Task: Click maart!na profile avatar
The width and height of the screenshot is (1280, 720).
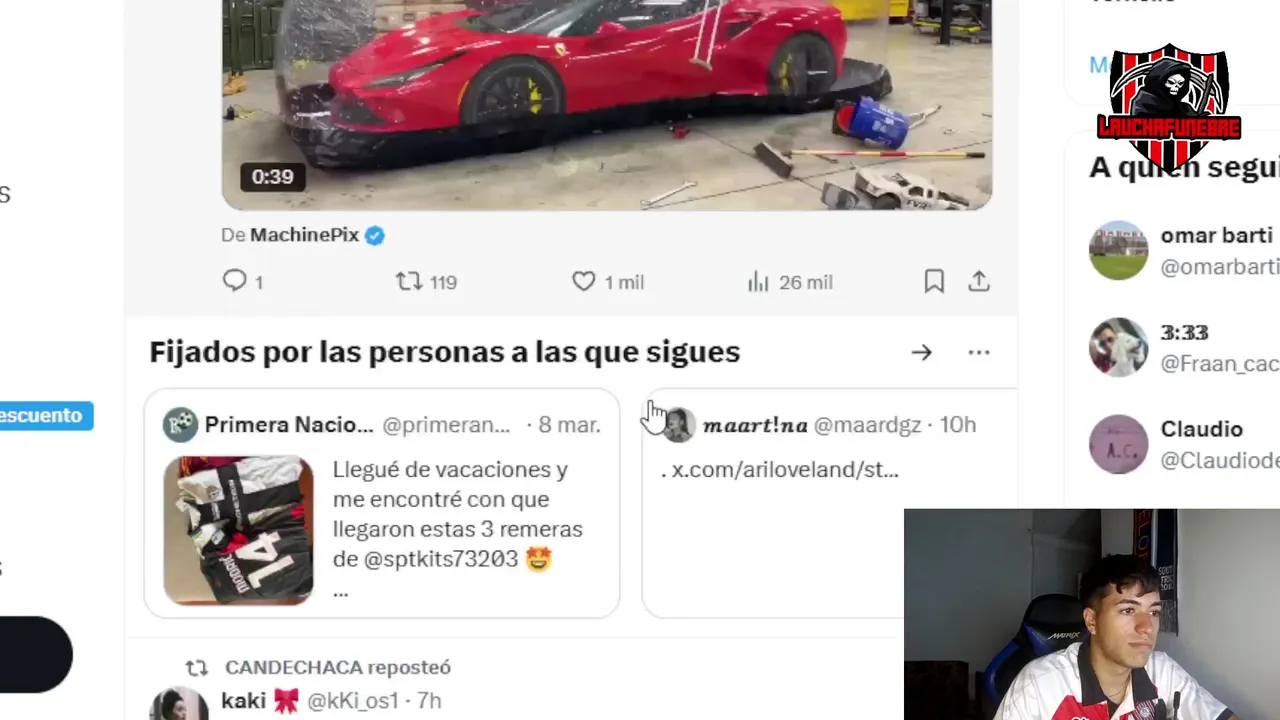Action: (x=679, y=425)
